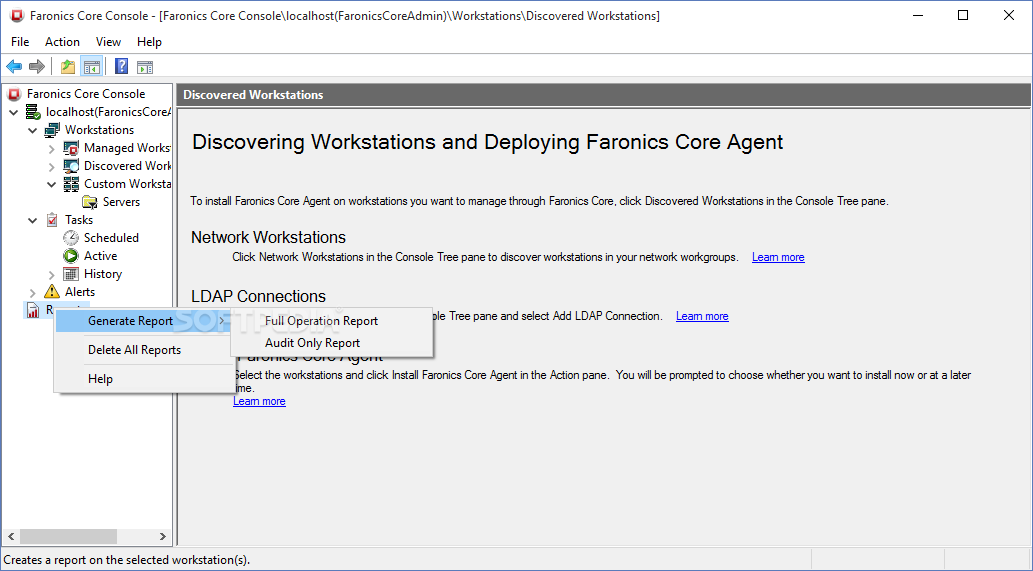The height and width of the screenshot is (571, 1033).
Task: Collapse the Custom Workstation Groups node
Action: pos(51,184)
